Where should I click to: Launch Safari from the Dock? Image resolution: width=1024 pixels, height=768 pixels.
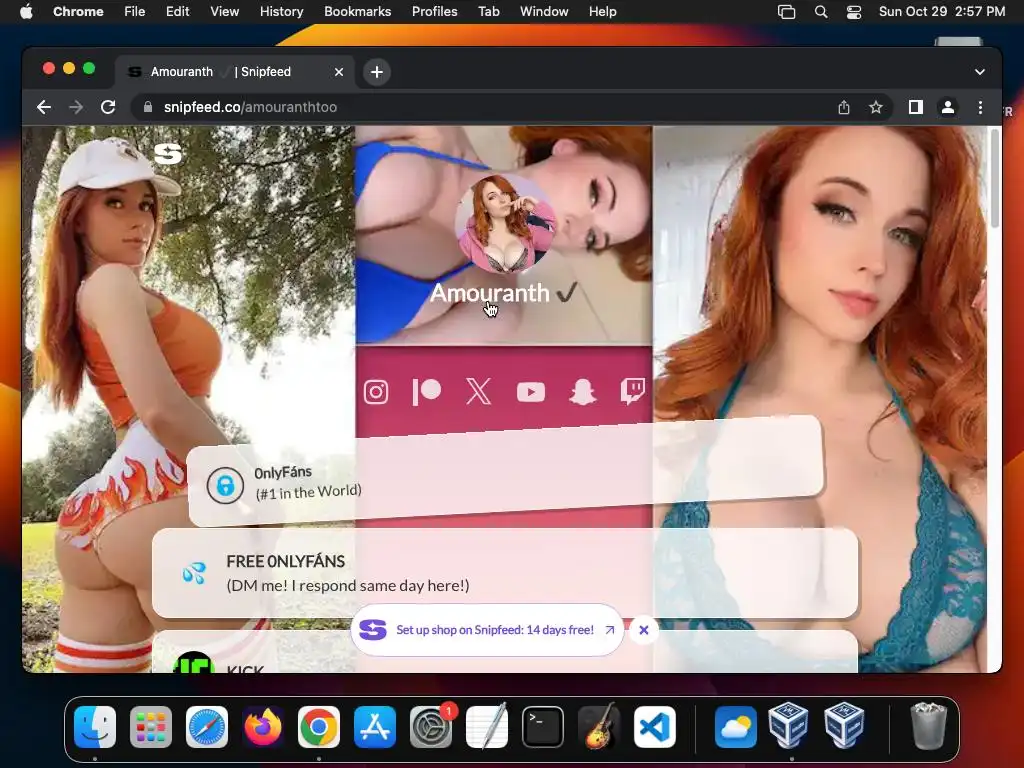[207, 727]
